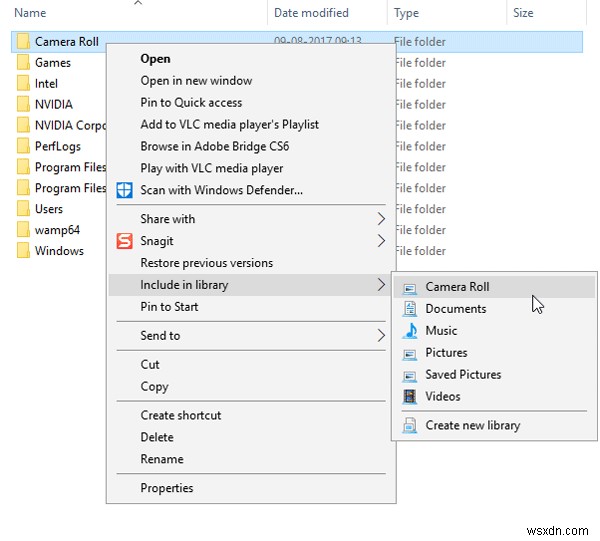Click the Music note library icon
Image resolution: width=600 pixels, height=541 pixels.
coord(410,331)
